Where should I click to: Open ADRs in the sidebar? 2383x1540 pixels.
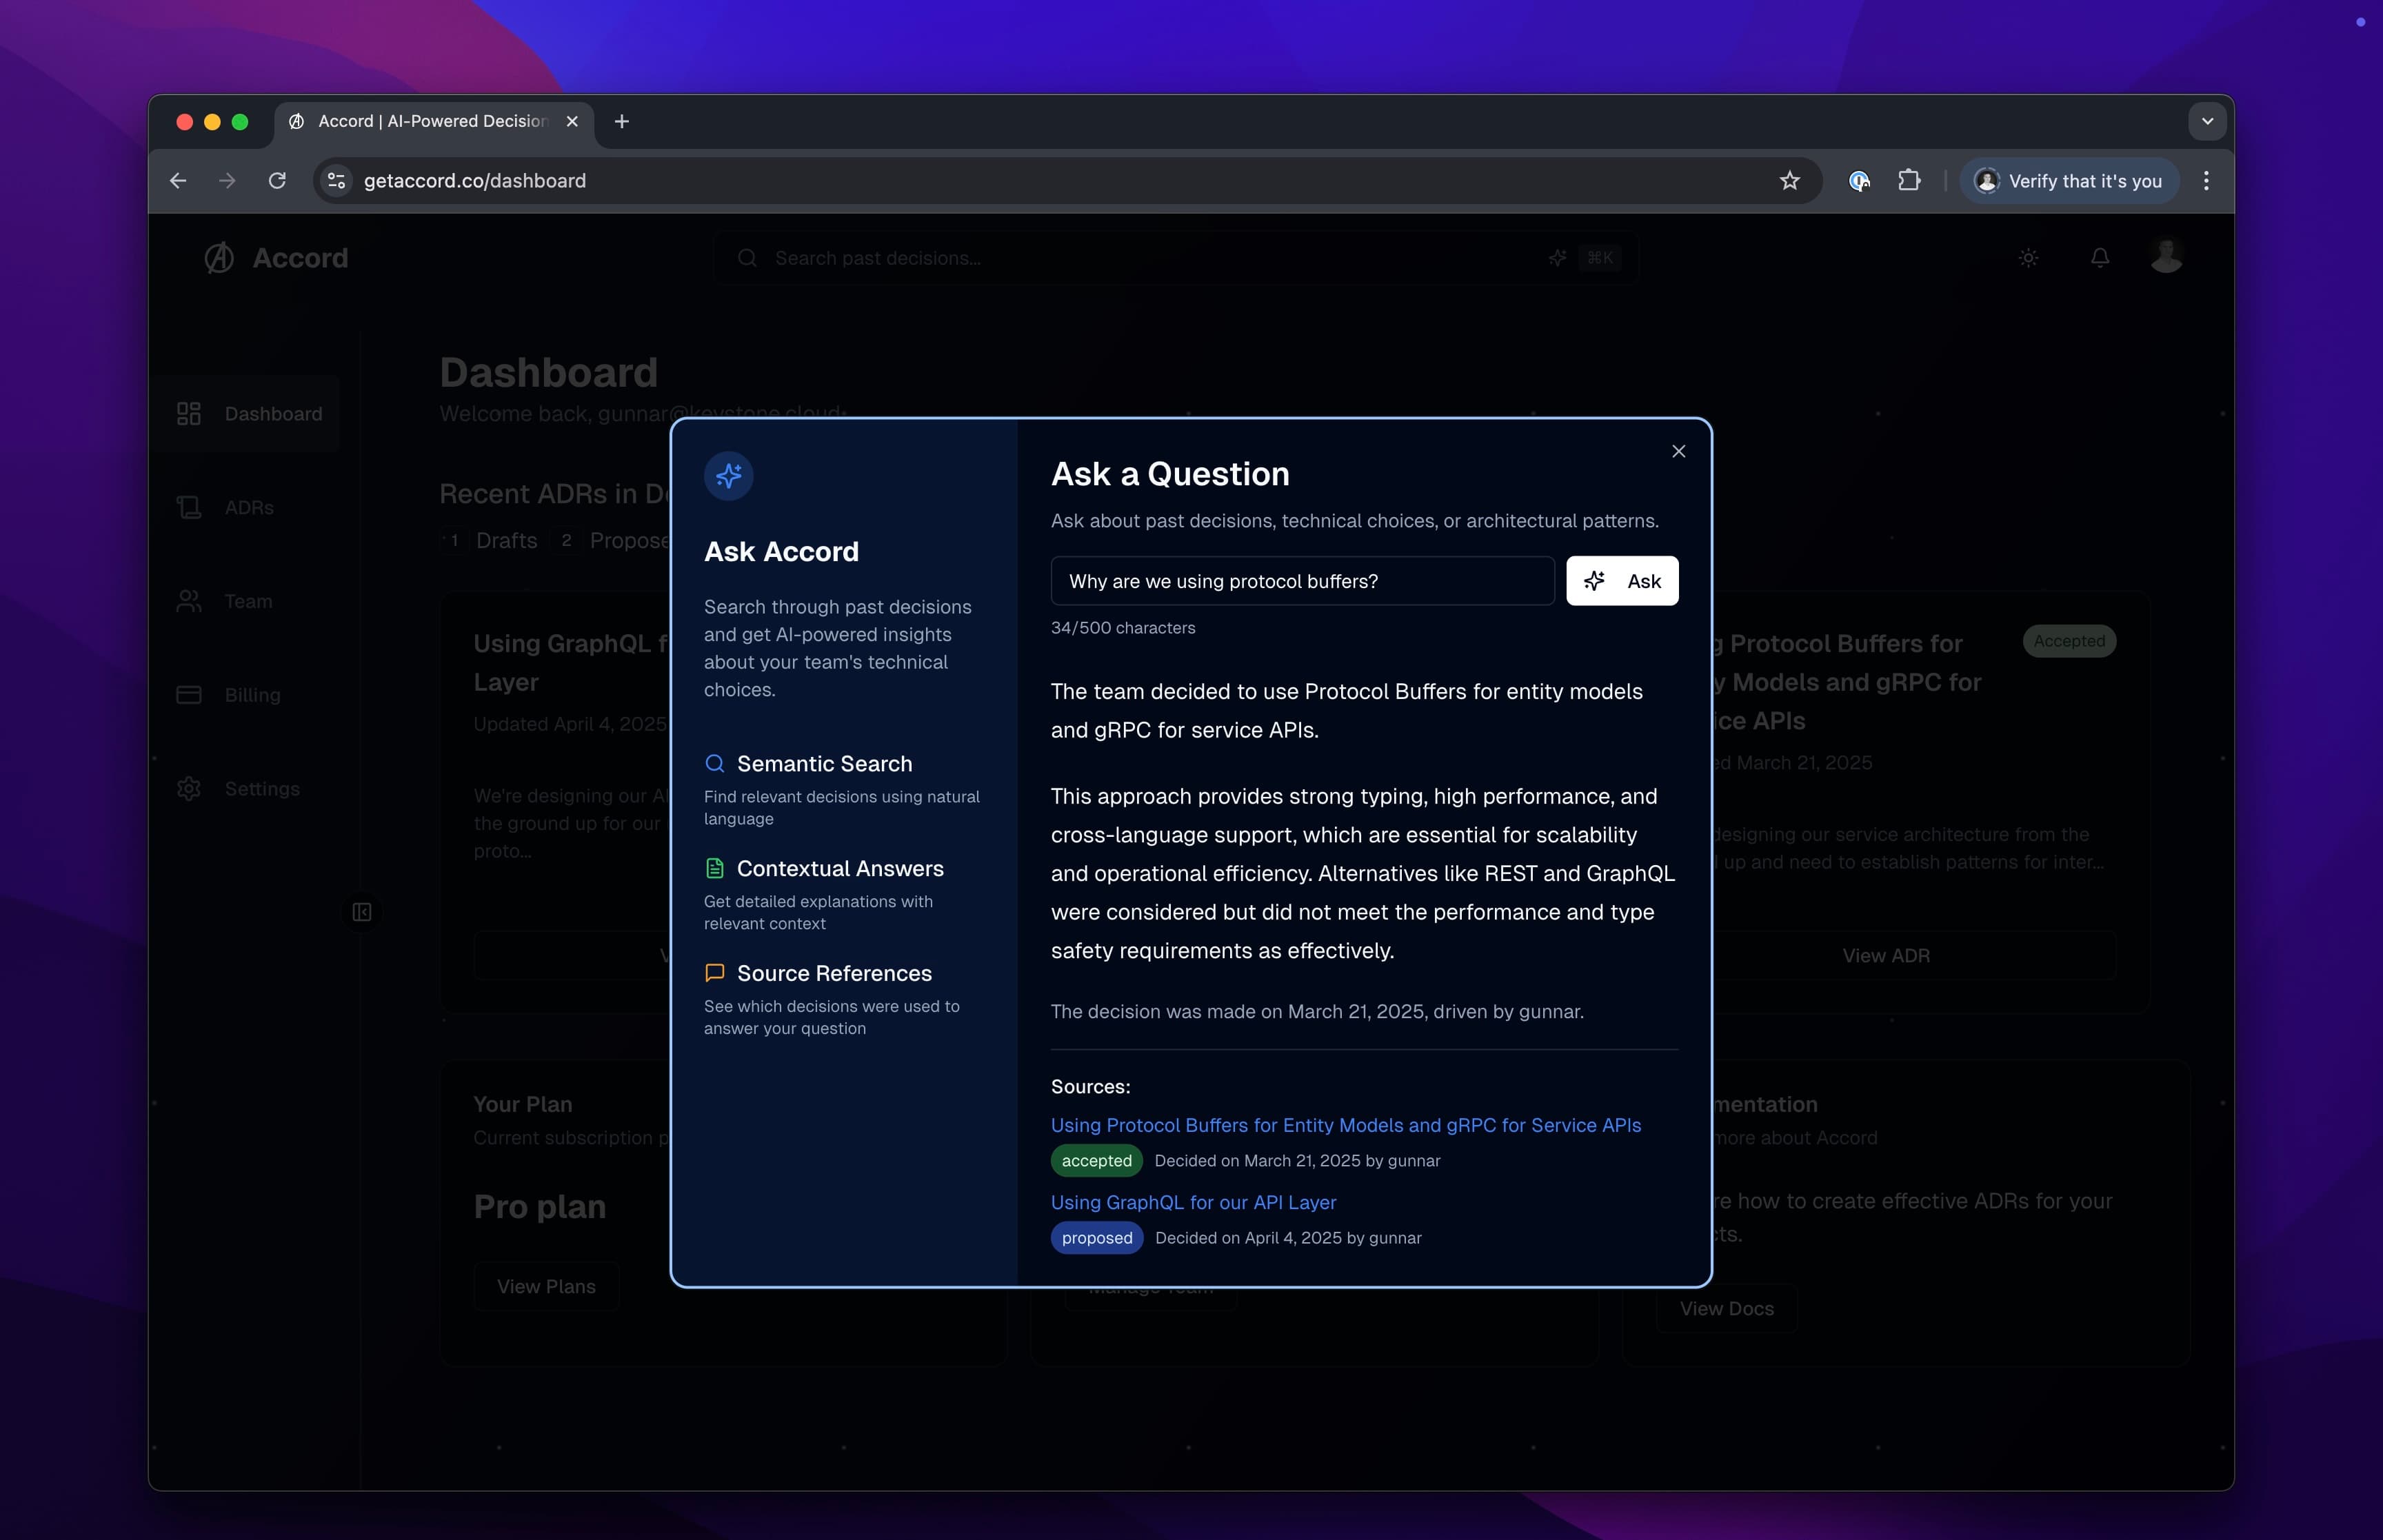225,508
